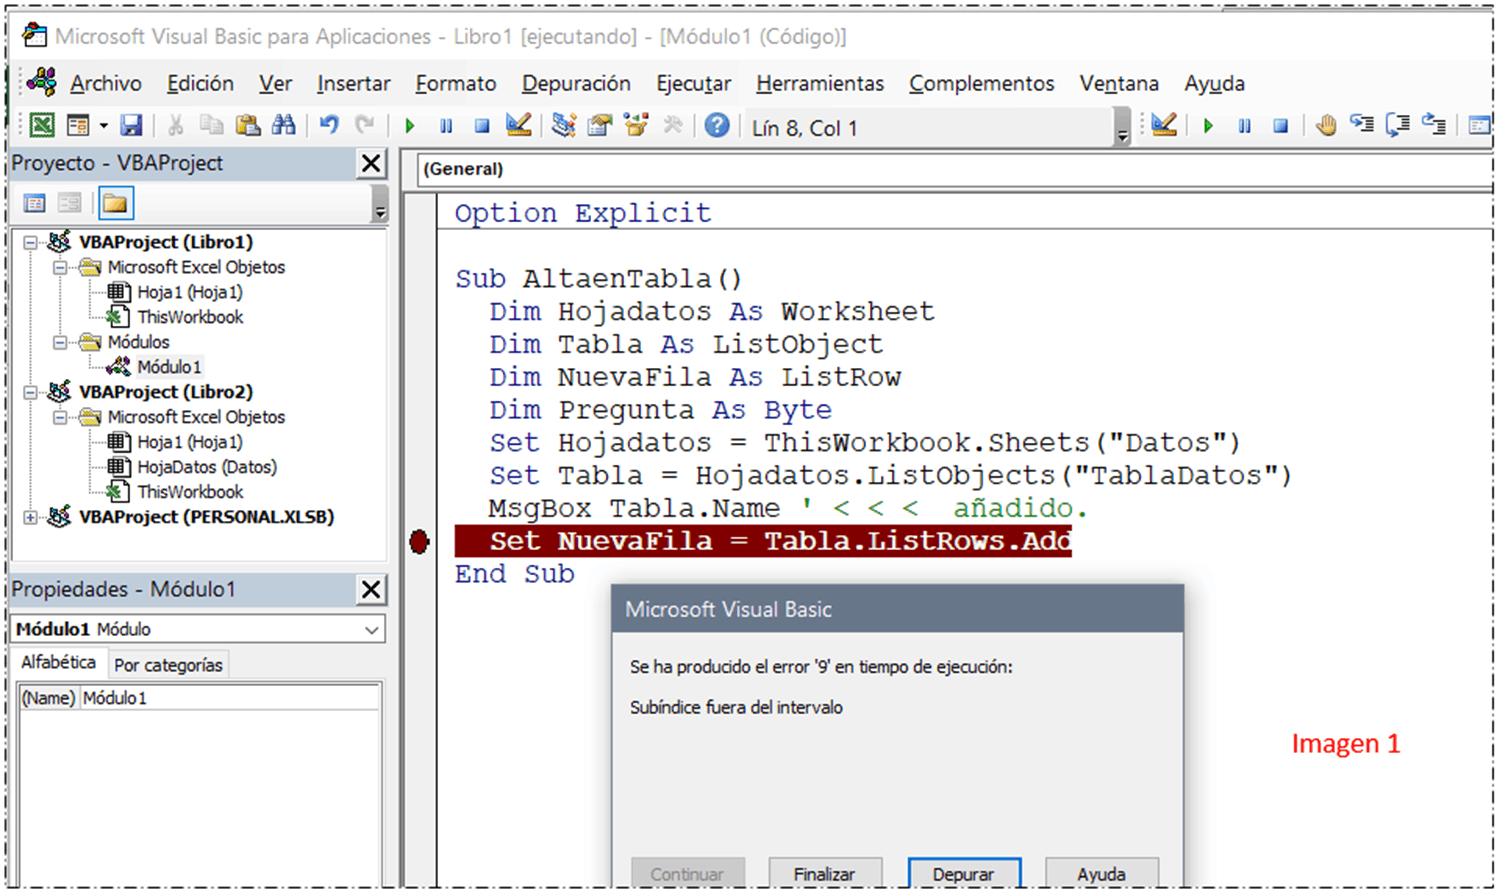Collapse the VBAProject (Libro2) node
The image size is (1497, 890).
coord(31,392)
